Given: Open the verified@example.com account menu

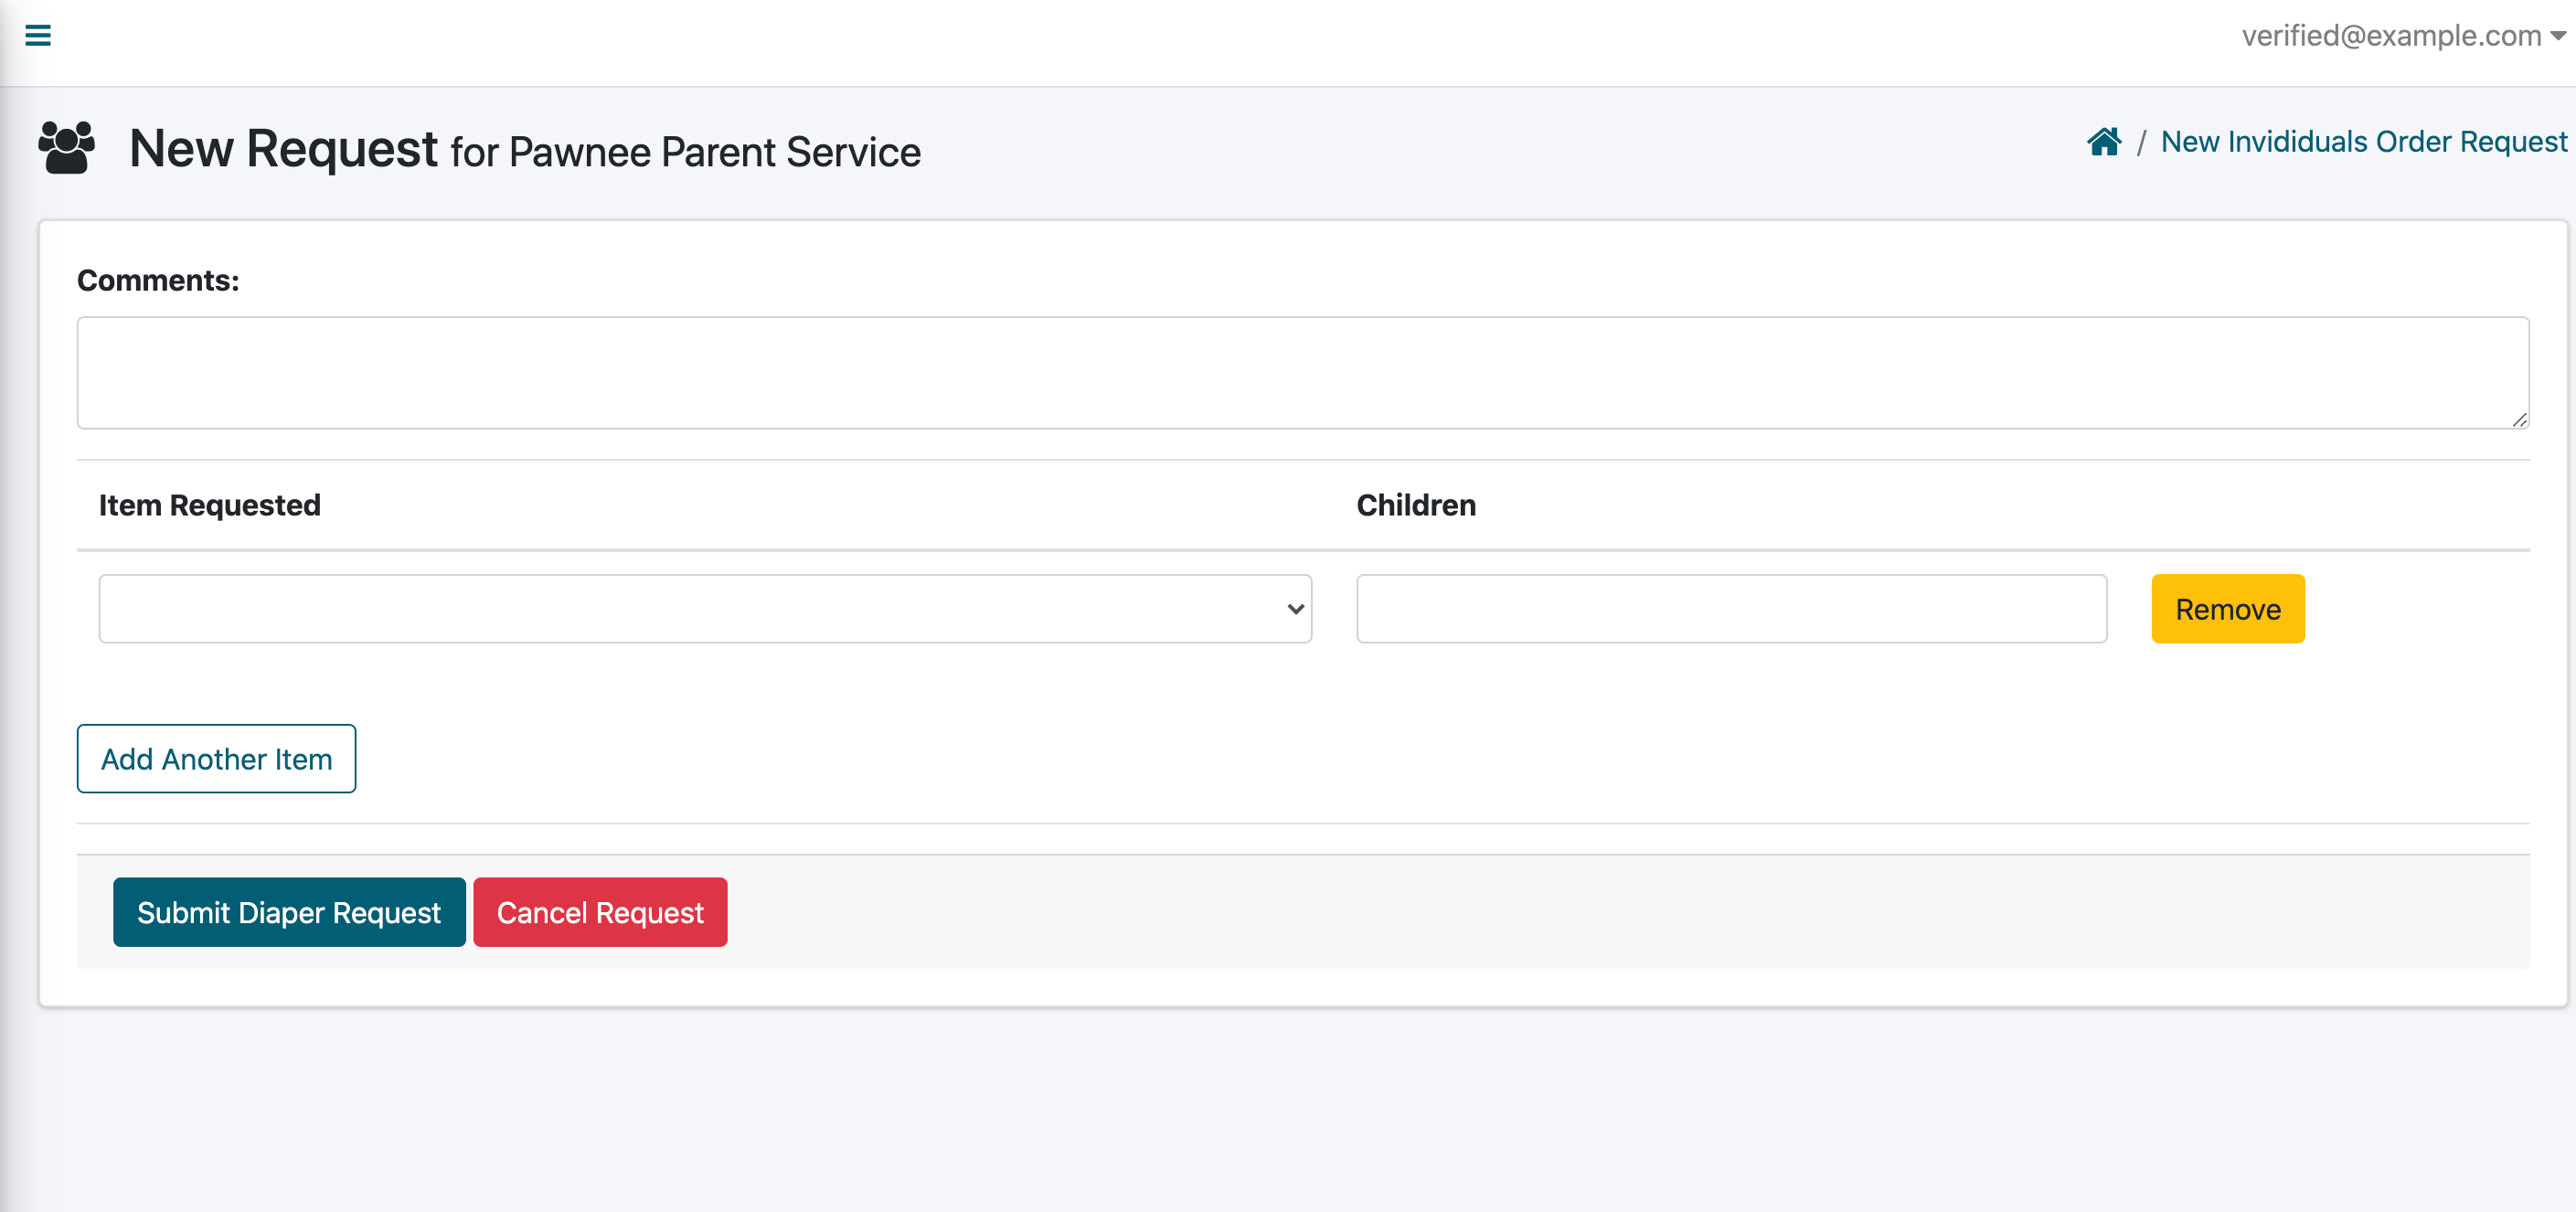Looking at the screenshot, I should coord(2390,36).
